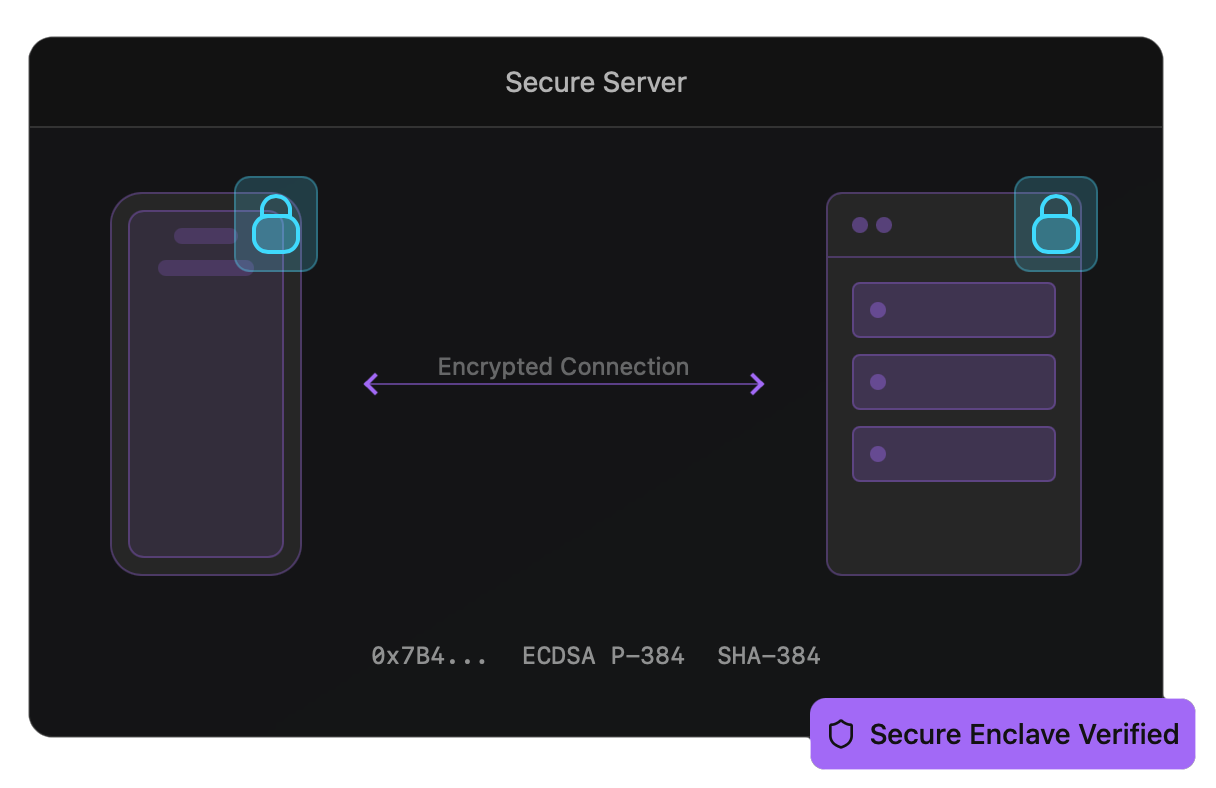Click the indicator dot in the middle server row
The image size is (1216, 788).
coord(878,382)
